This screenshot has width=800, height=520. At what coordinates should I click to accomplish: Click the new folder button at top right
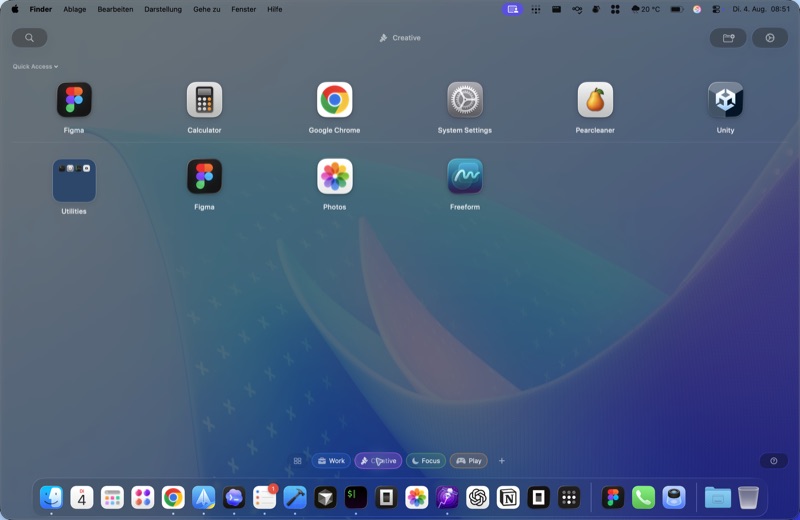(x=728, y=38)
